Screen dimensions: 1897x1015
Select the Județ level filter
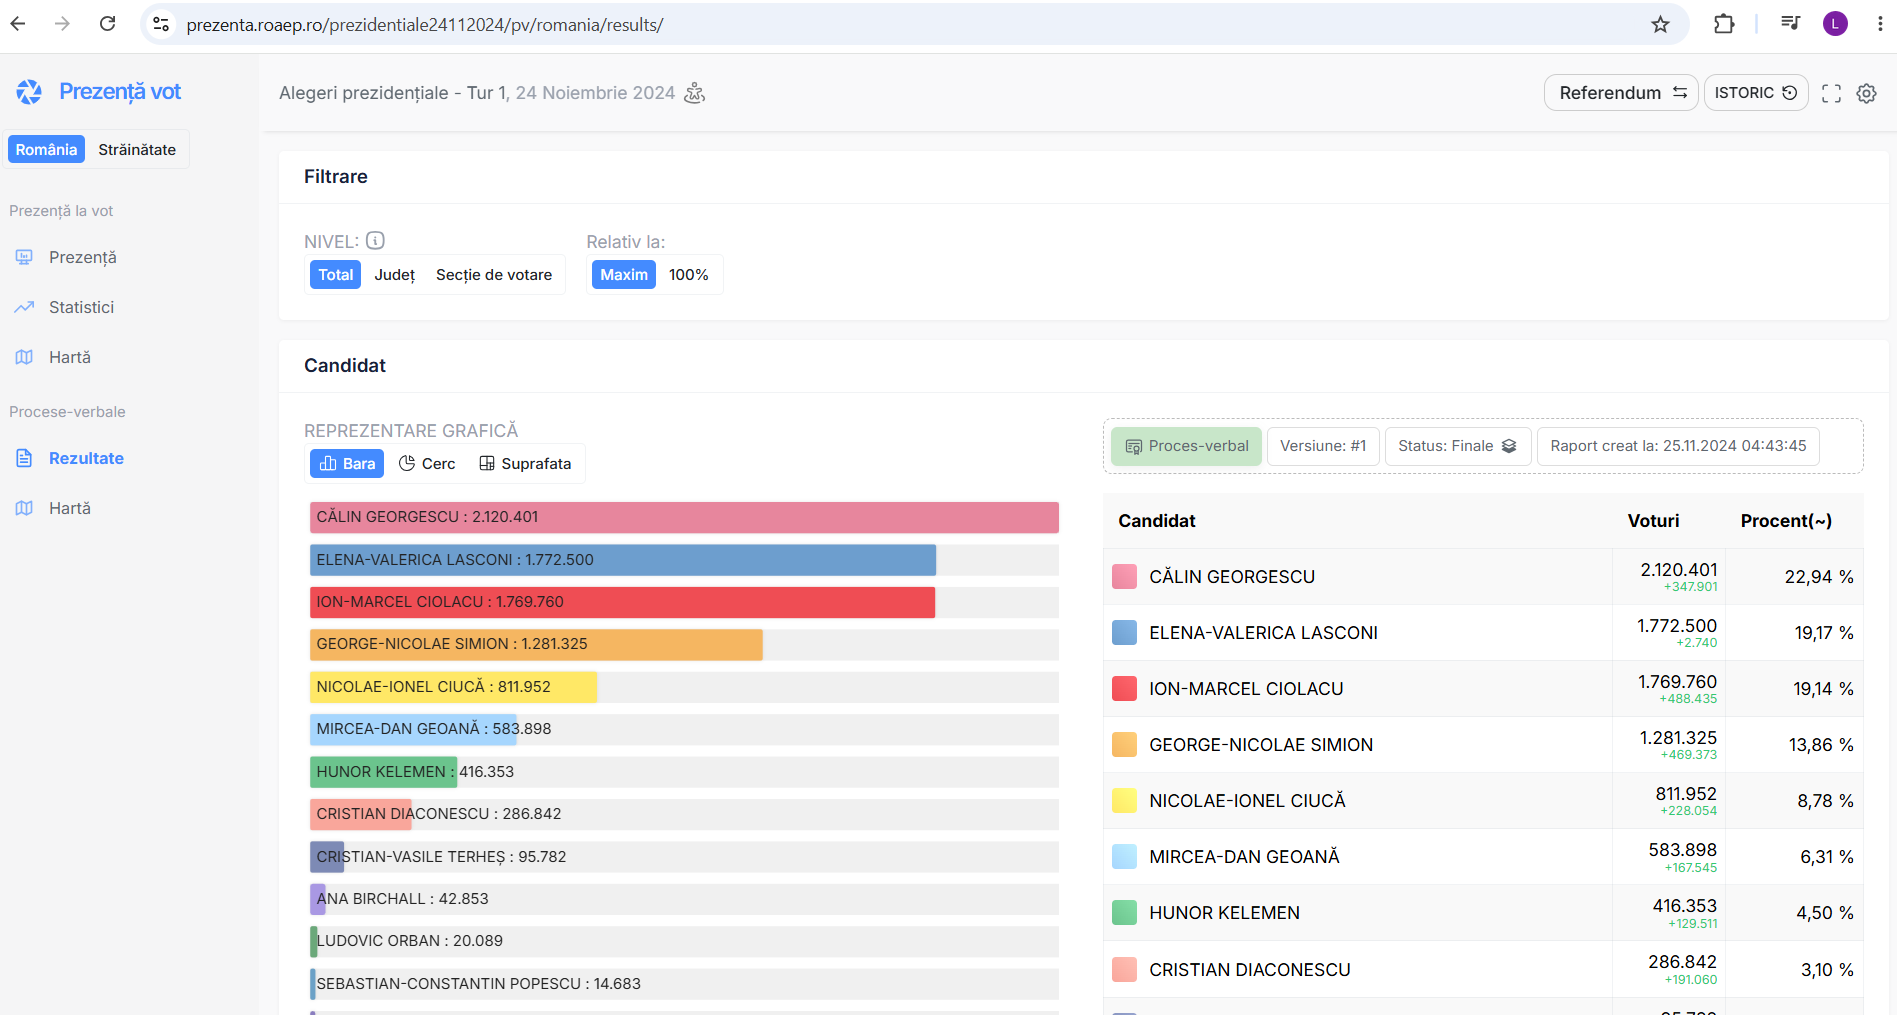tap(395, 275)
